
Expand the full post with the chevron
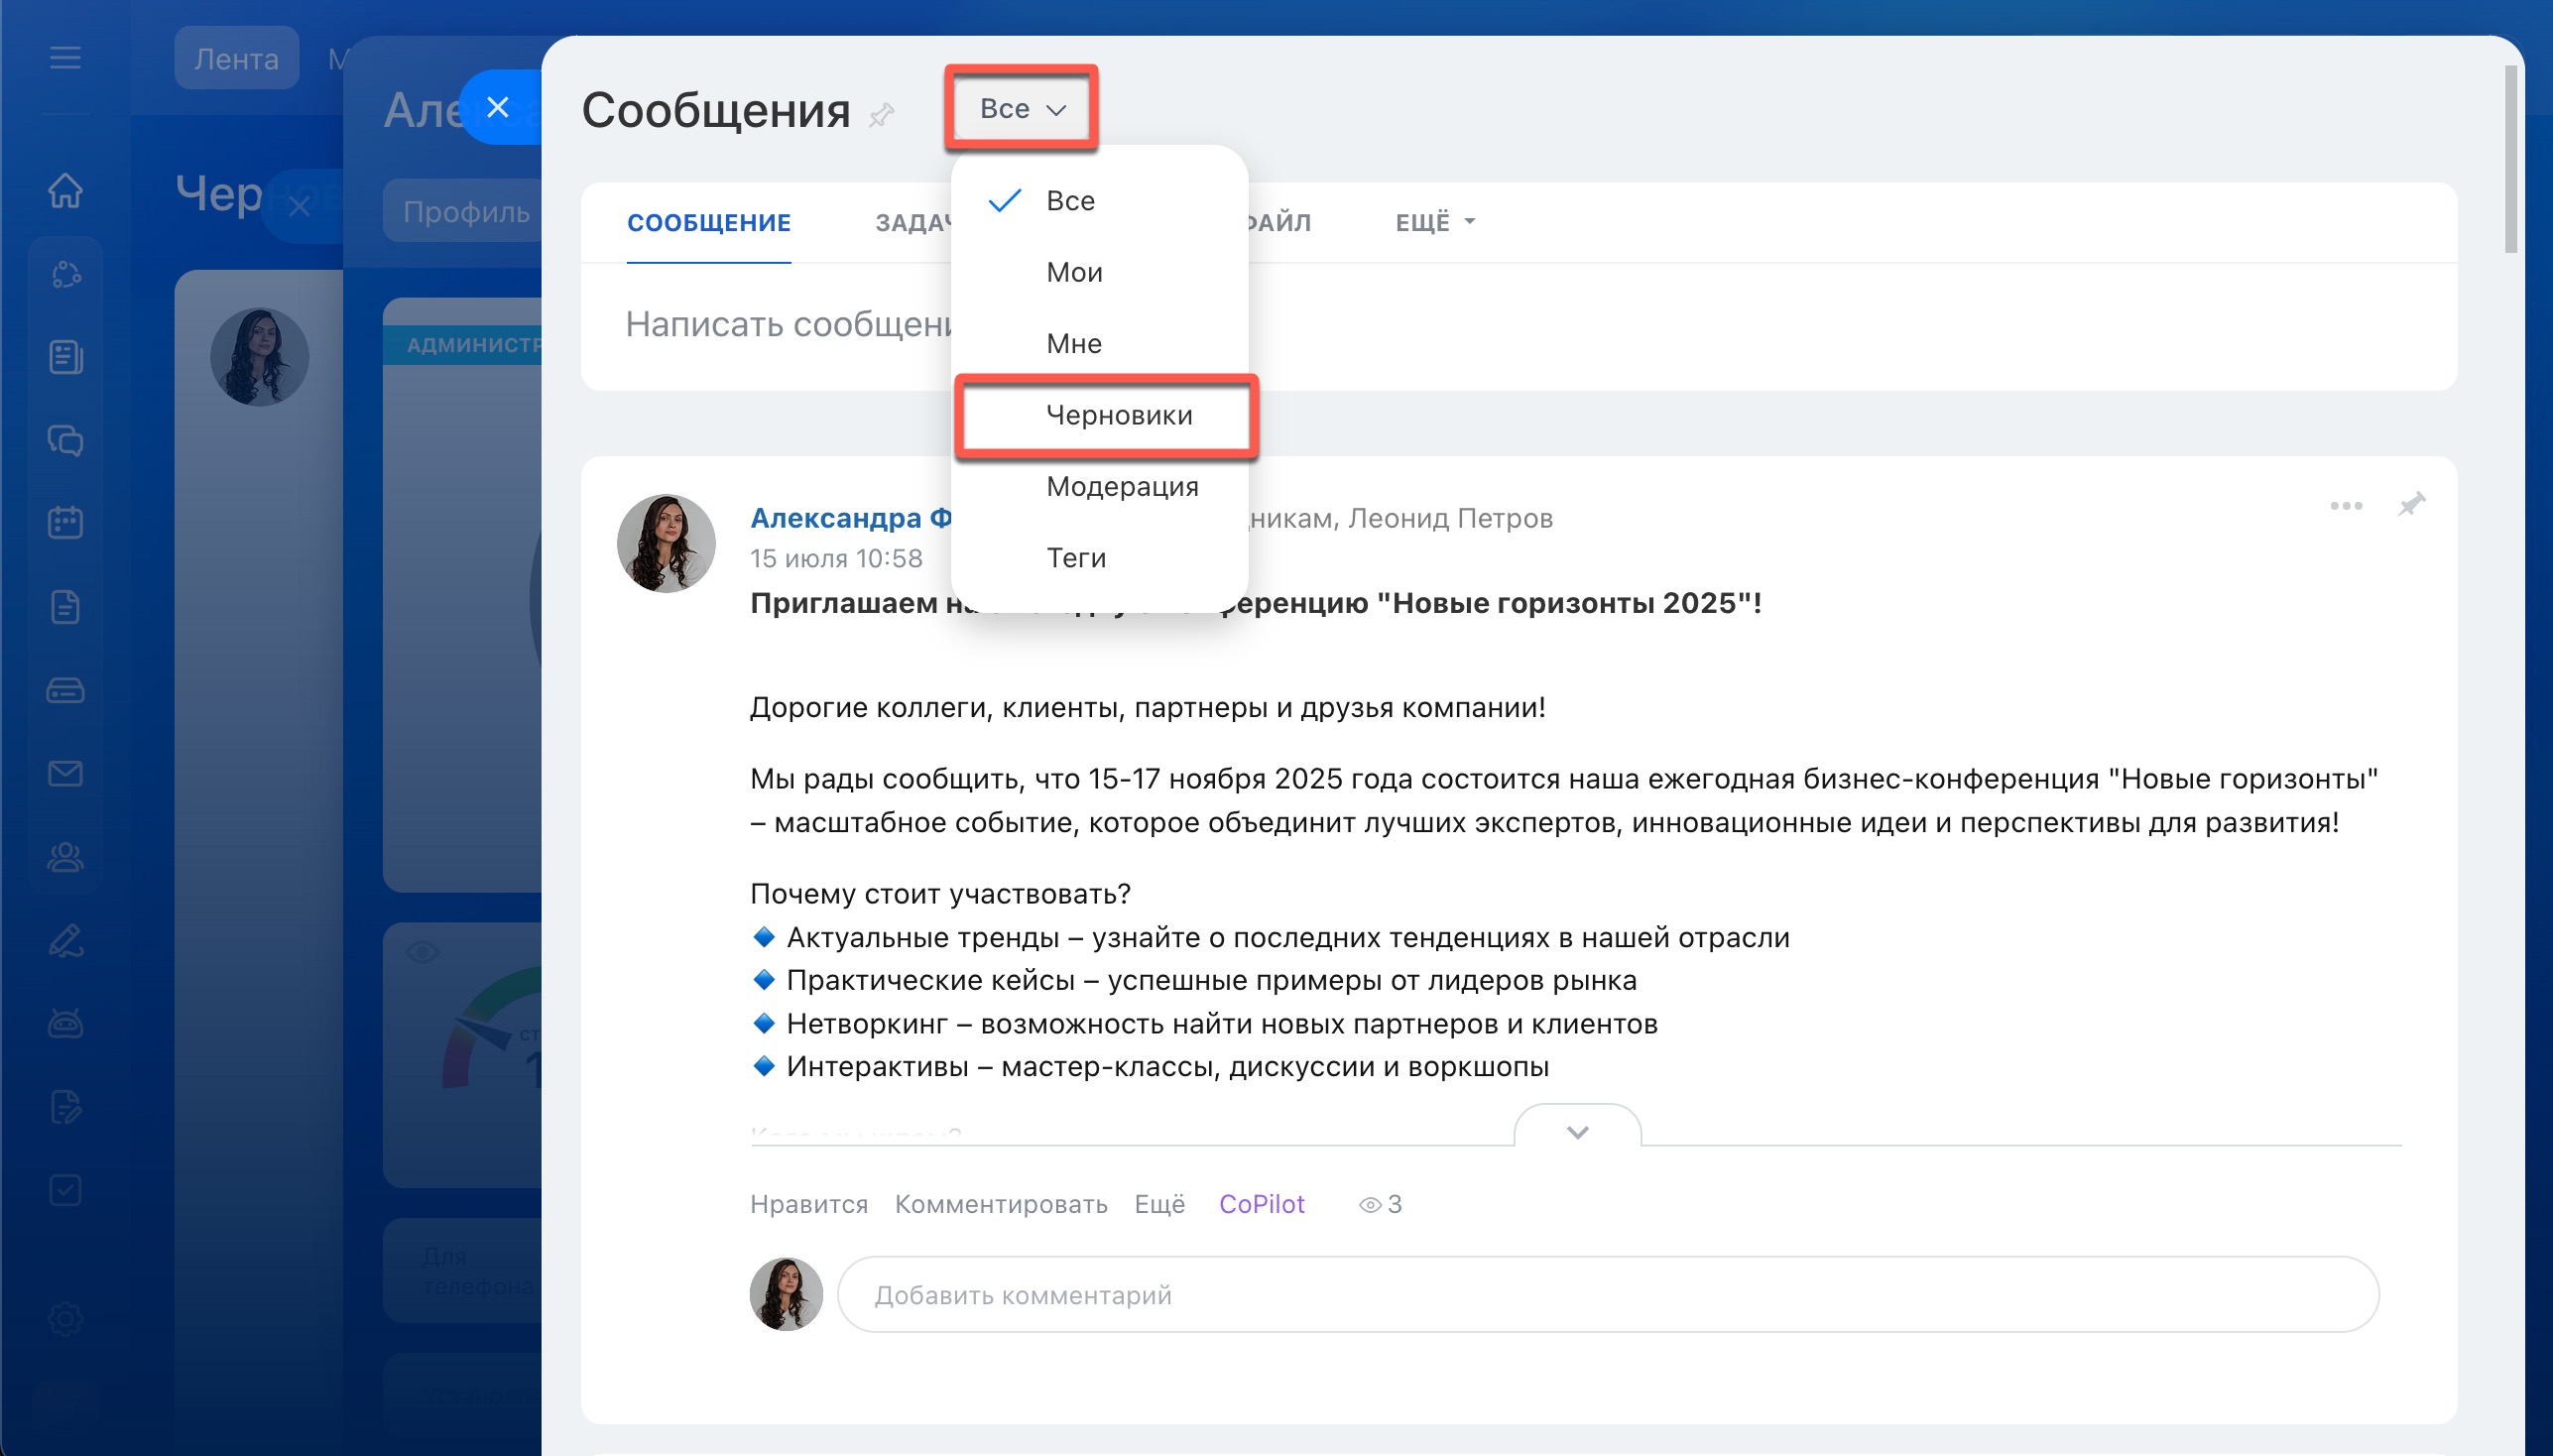click(1577, 1132)
